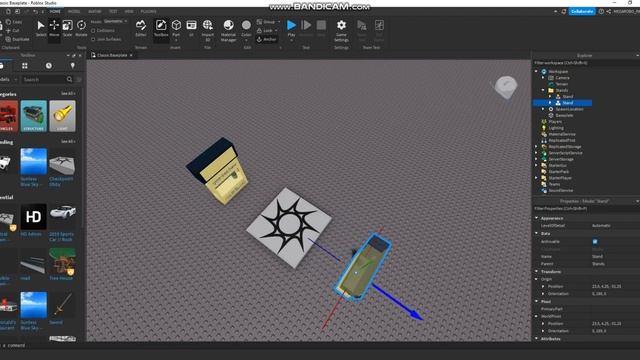Select the Tree House toolbox item

(x=62, y=261)
